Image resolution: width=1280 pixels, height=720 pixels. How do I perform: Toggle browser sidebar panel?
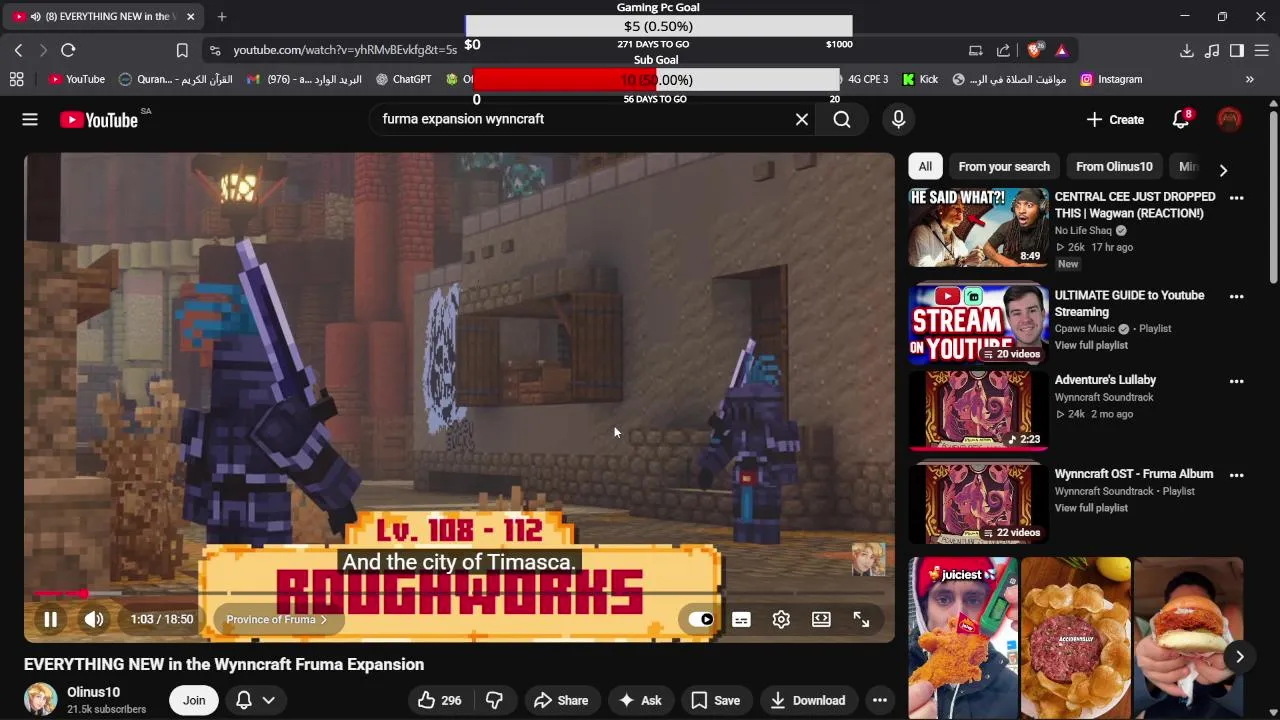(1237, 50)
